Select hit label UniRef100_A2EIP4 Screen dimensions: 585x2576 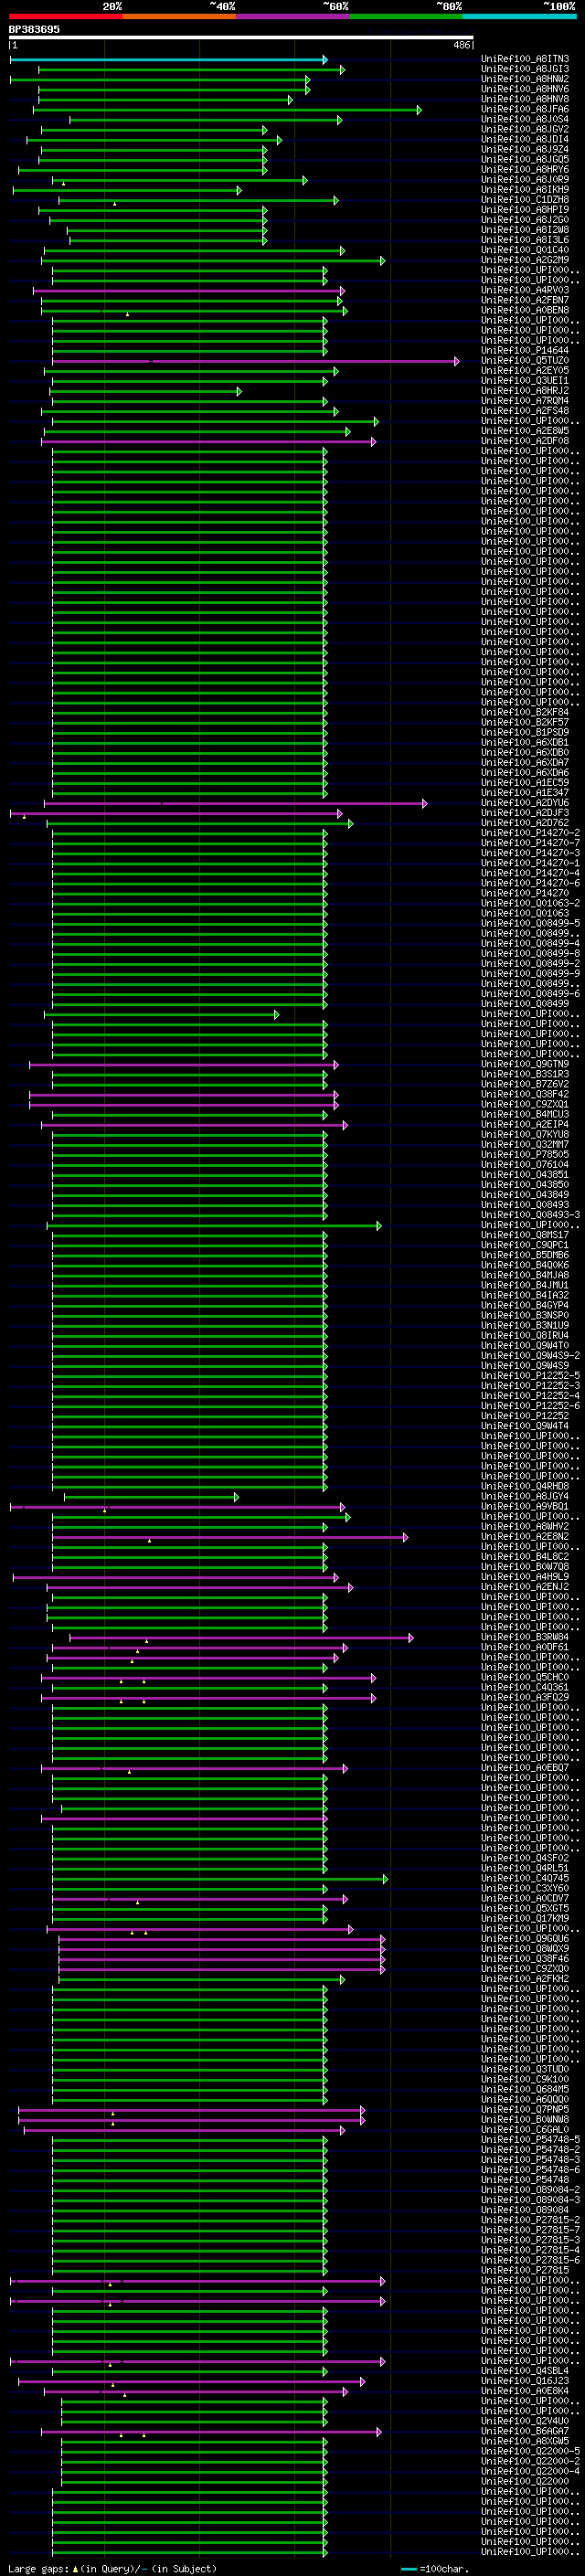click(525, 1125)
